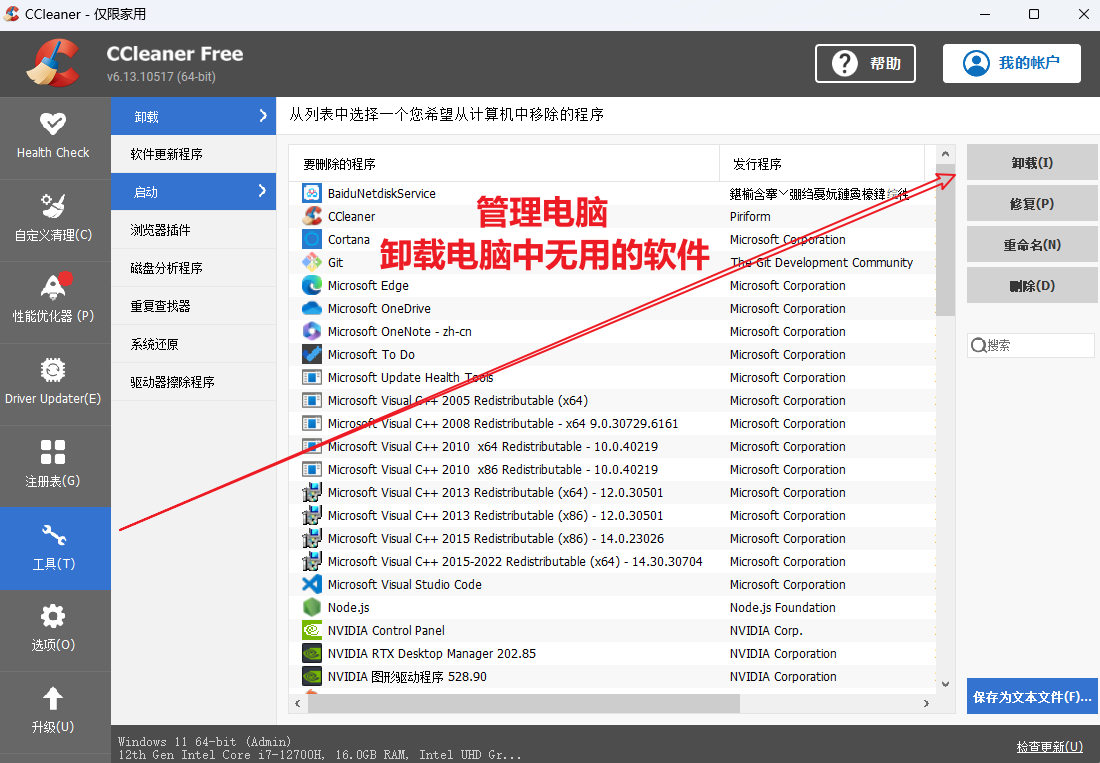The image size is (1100, 763).
Task: Open the Registry (注册表) section
Action: click(53, 466)
